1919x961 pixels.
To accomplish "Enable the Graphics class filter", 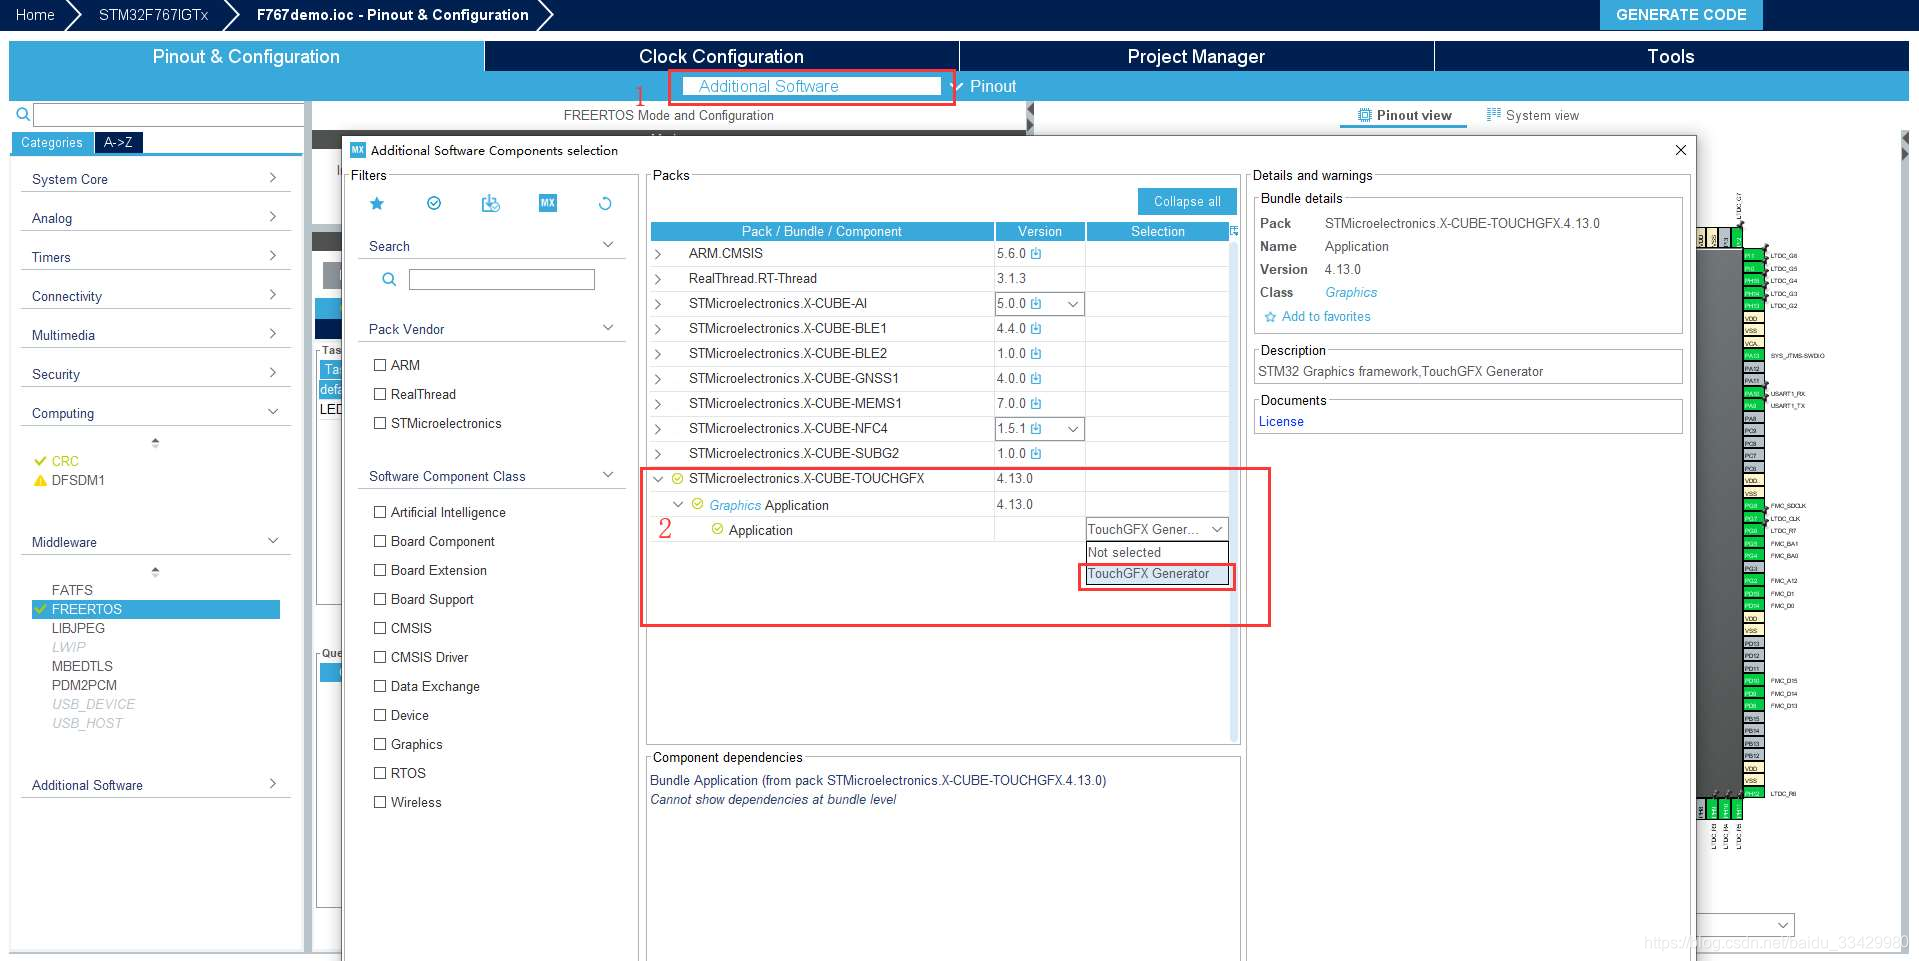I will 380,744.
